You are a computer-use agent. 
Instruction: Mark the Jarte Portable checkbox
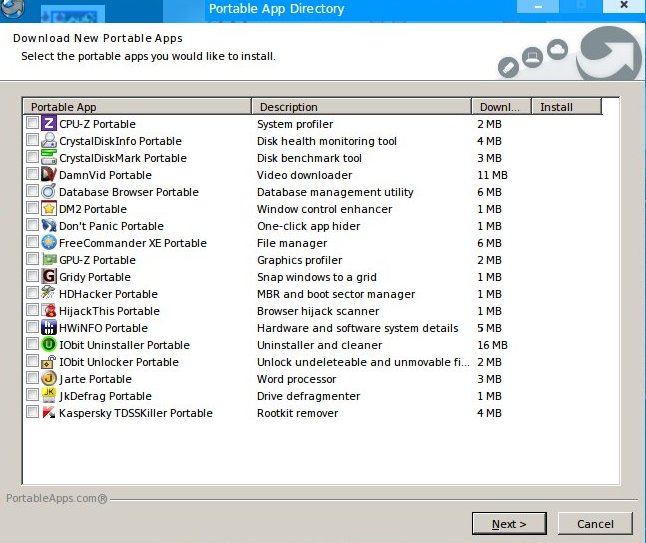[x=32, y=377]
